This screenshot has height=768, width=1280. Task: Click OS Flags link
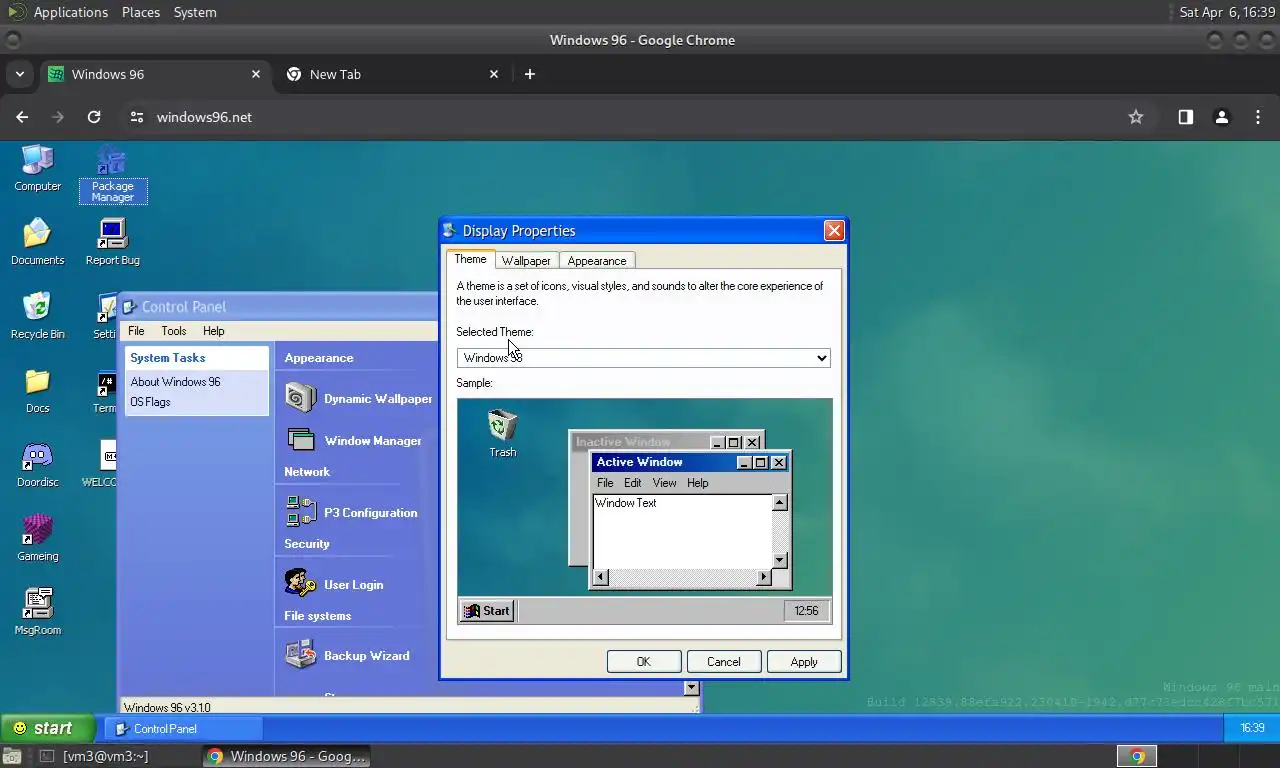150,402
